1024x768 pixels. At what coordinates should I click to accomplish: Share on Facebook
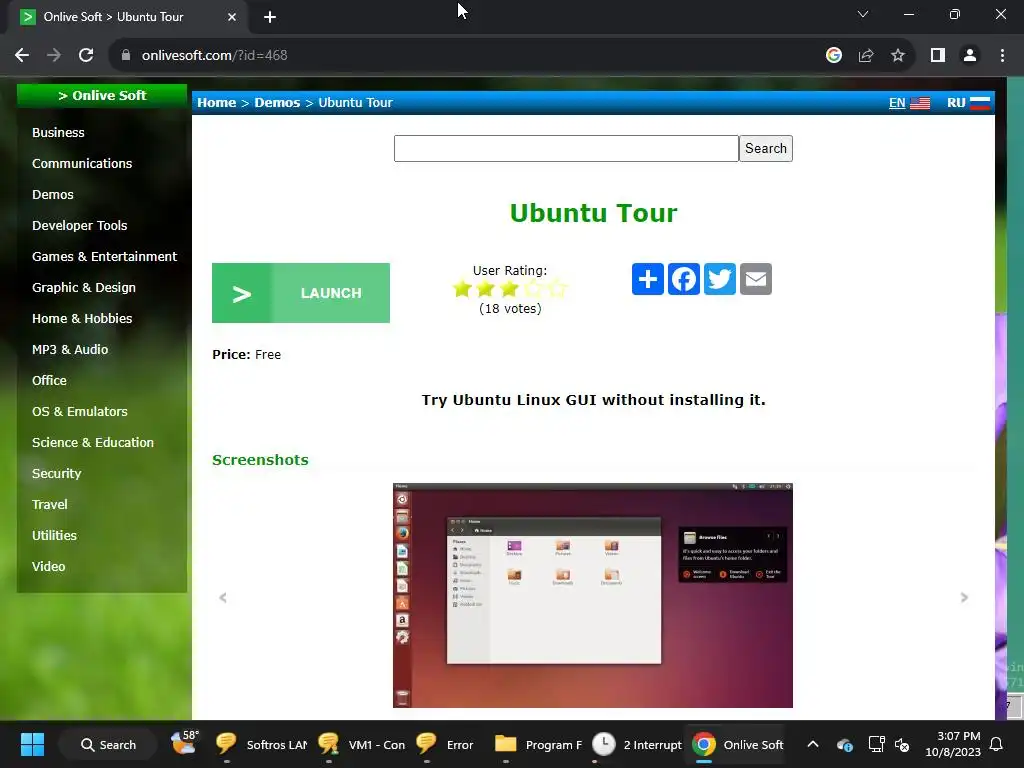(684, 279)
